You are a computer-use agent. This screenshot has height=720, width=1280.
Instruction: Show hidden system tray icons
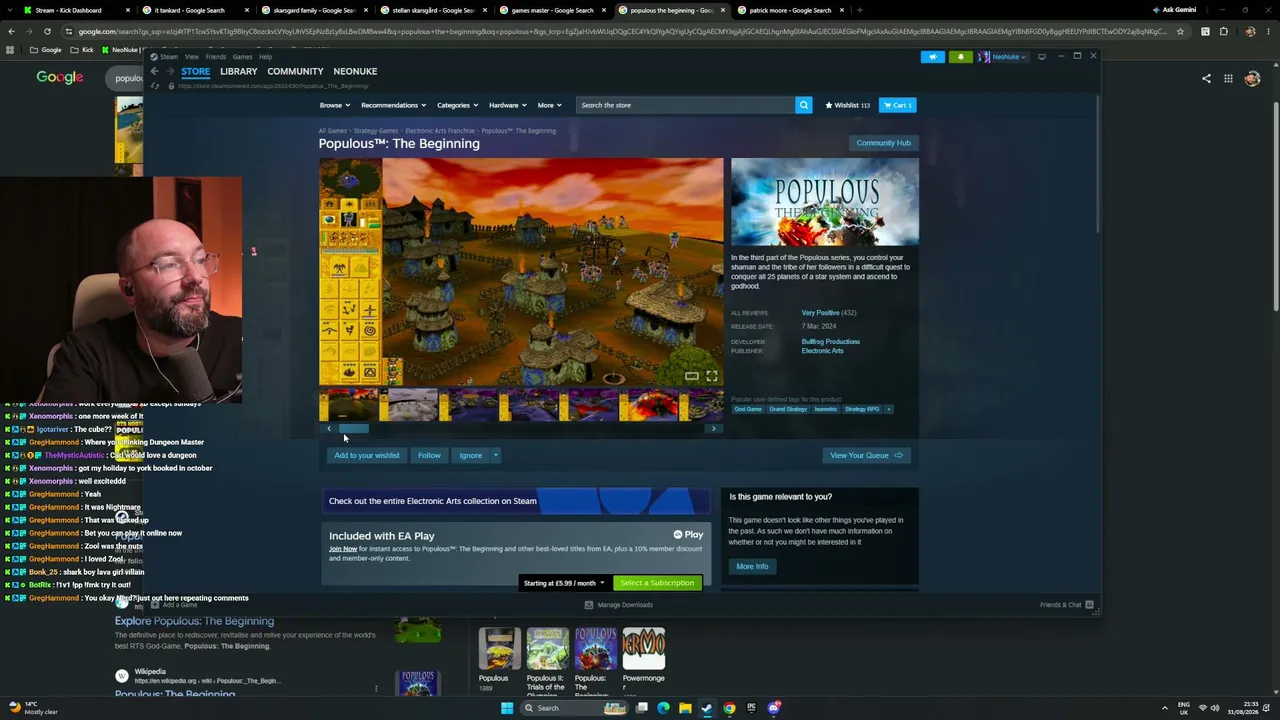pos(1164,708)
